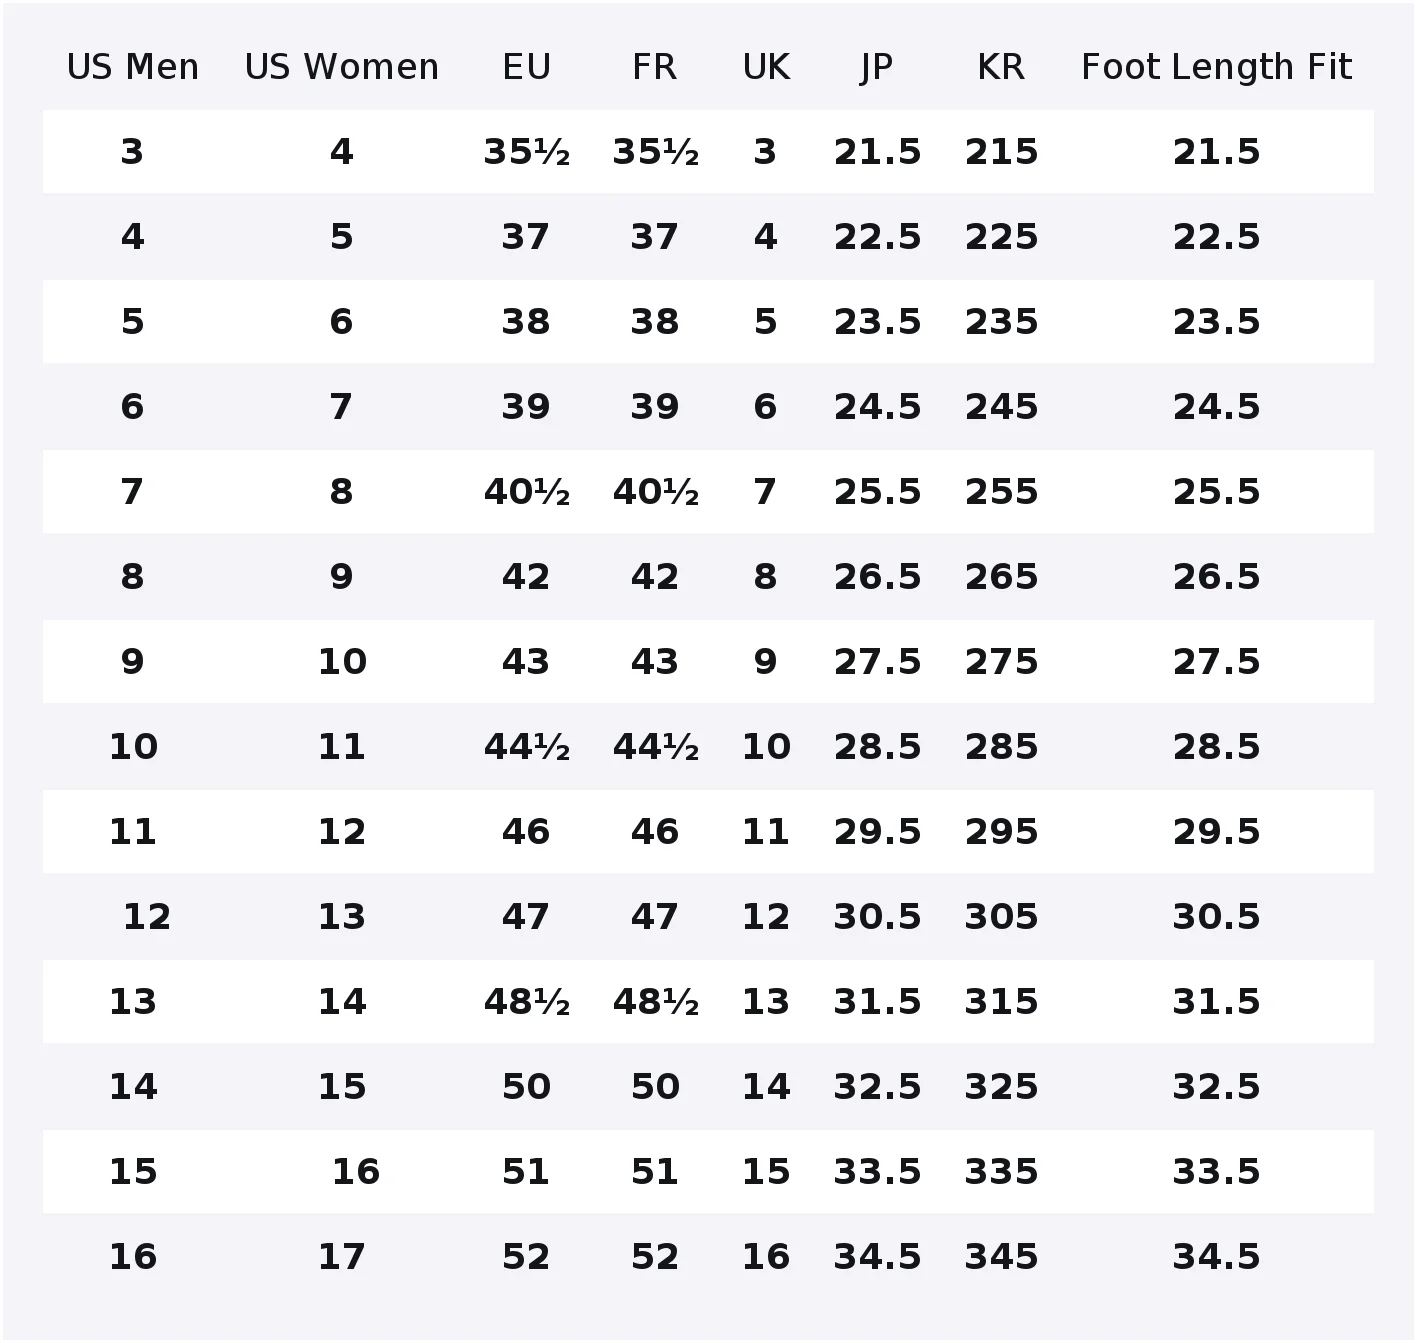The width and height of the screenshot is (1417, 1343).
Task: Select the EU column header
Action: pos(526,67)
